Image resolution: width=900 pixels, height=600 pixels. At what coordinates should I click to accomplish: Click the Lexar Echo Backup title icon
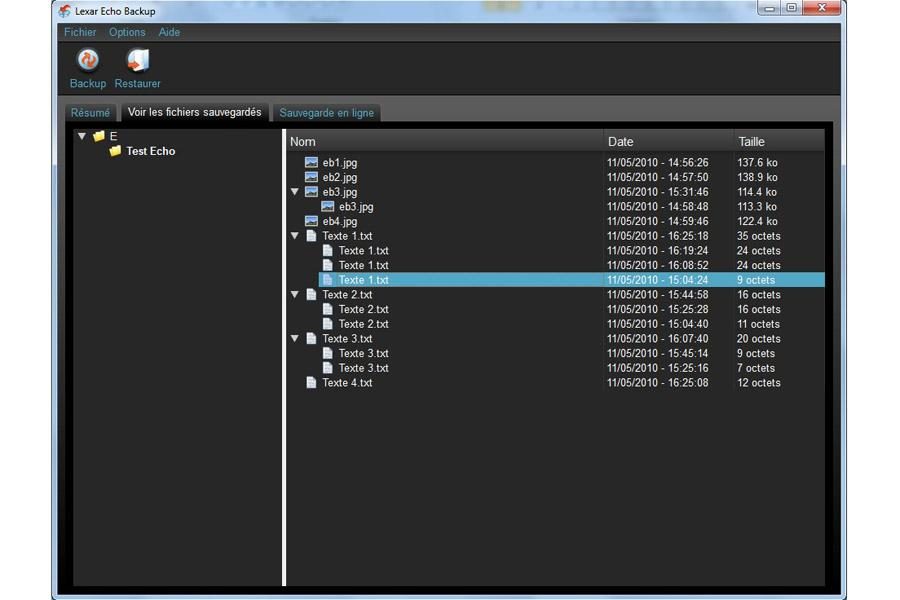pos(65,11)
